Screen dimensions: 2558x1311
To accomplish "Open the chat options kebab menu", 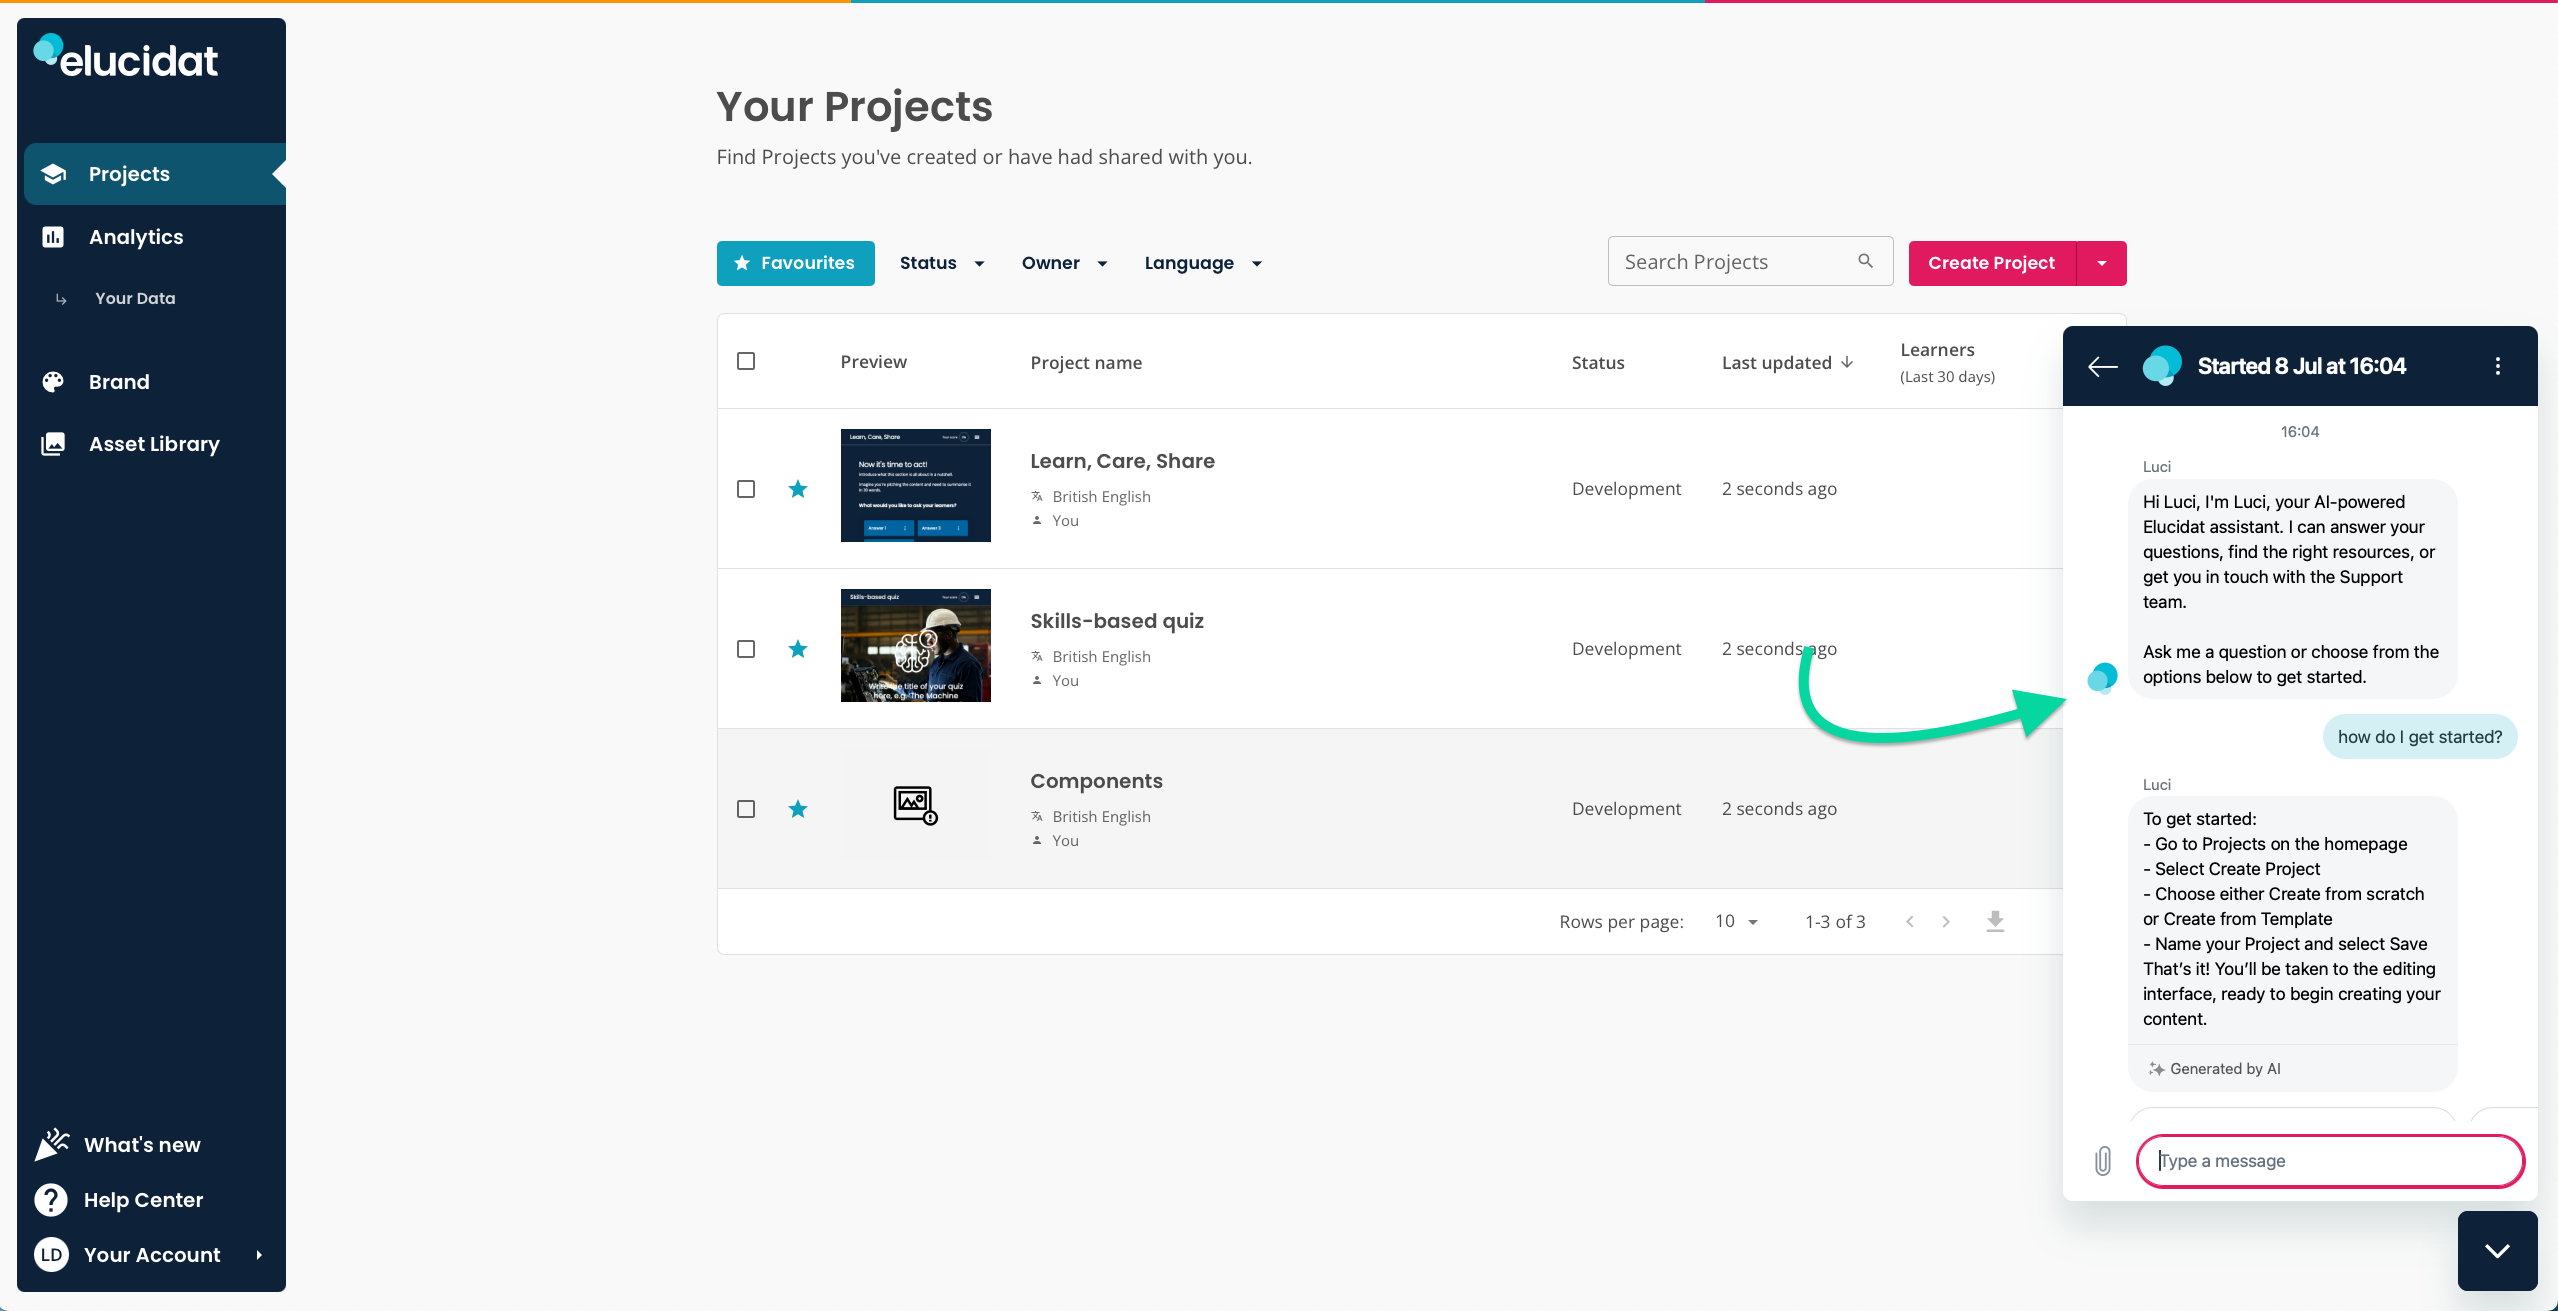I will [2497, 365].
